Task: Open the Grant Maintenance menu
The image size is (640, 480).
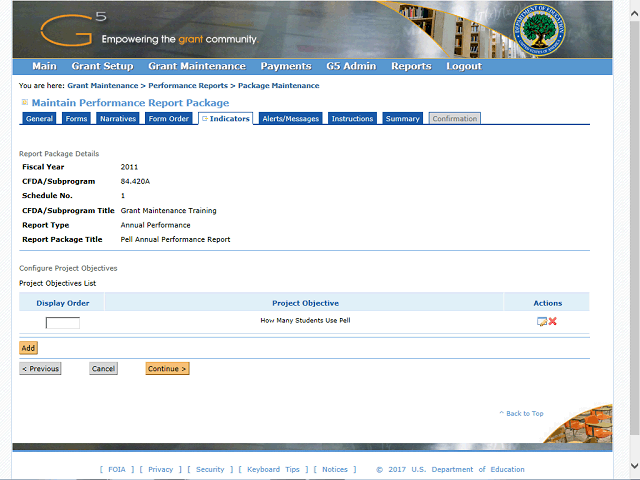Action: [x=197, y=66]
